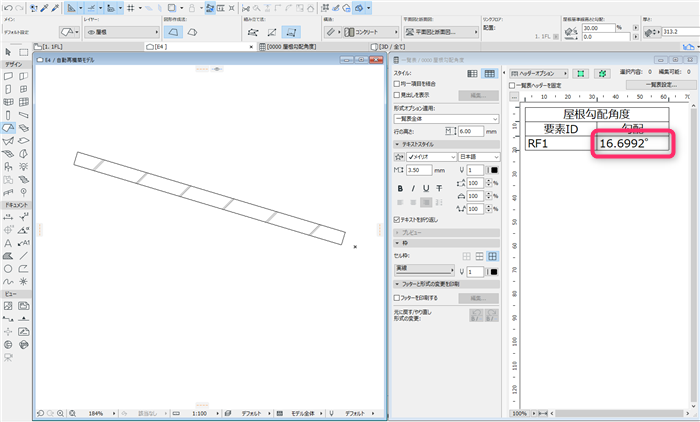Click the Redo icon in the top toolbar
This screenshot has width=700, height=422.
coord(19,8)
